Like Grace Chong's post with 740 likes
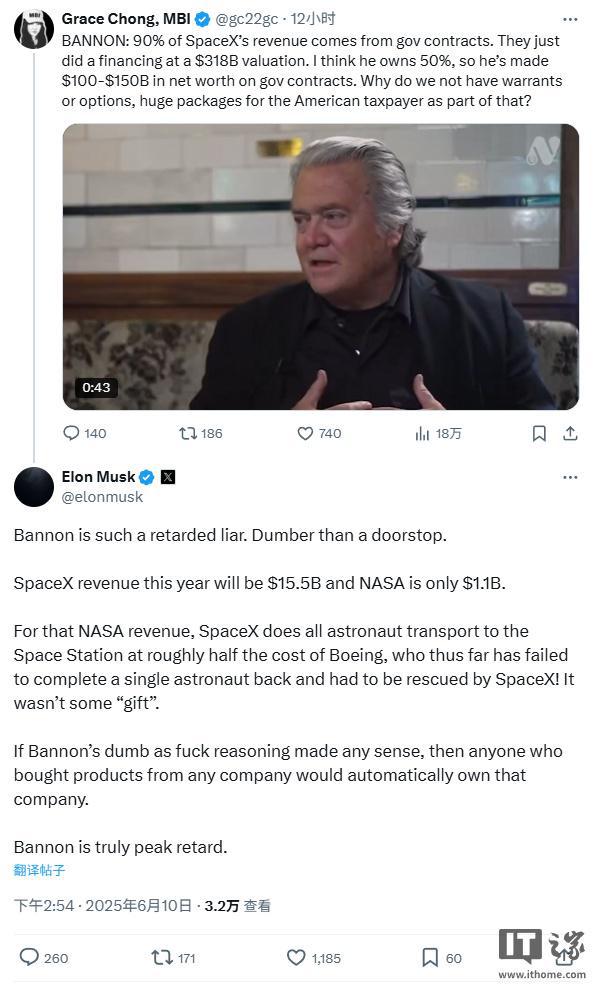The height and width of the screenshot is (987, 596). coord(319,433)
